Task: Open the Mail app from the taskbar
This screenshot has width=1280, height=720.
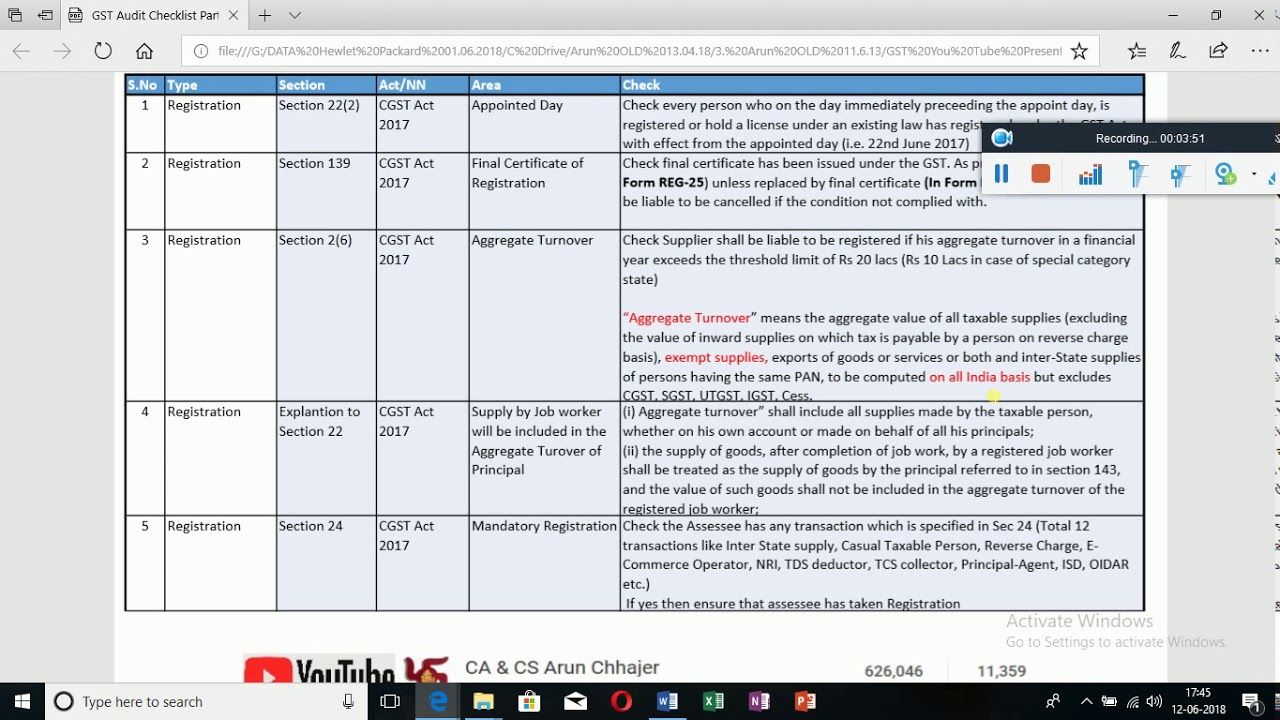Action: coord(576,702)
